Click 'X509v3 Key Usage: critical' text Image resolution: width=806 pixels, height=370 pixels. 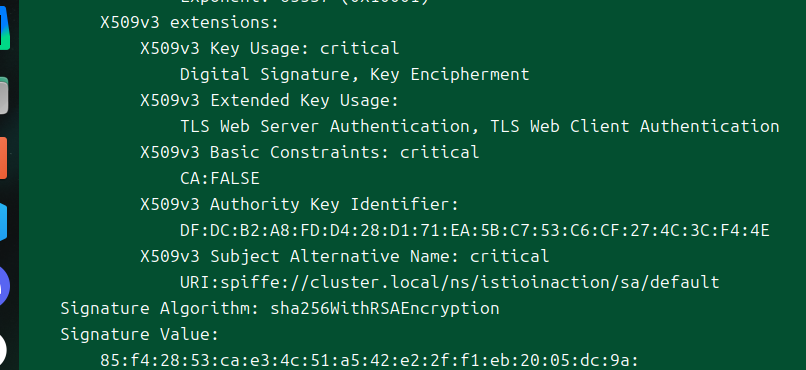(x=269, y=48)
